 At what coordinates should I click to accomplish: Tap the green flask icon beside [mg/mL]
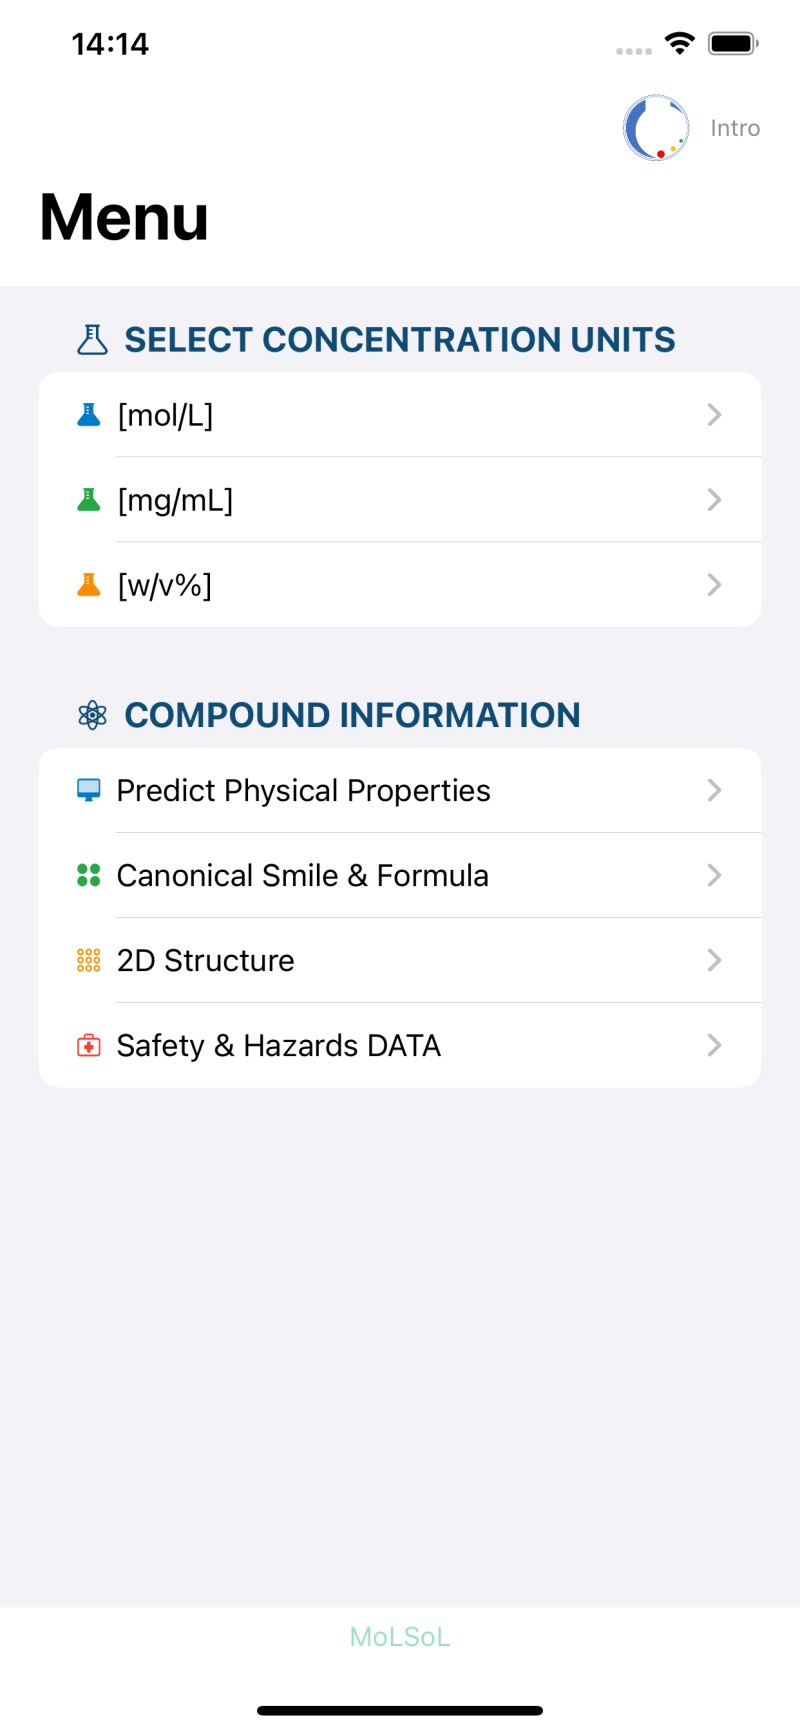tap(89, 500)
